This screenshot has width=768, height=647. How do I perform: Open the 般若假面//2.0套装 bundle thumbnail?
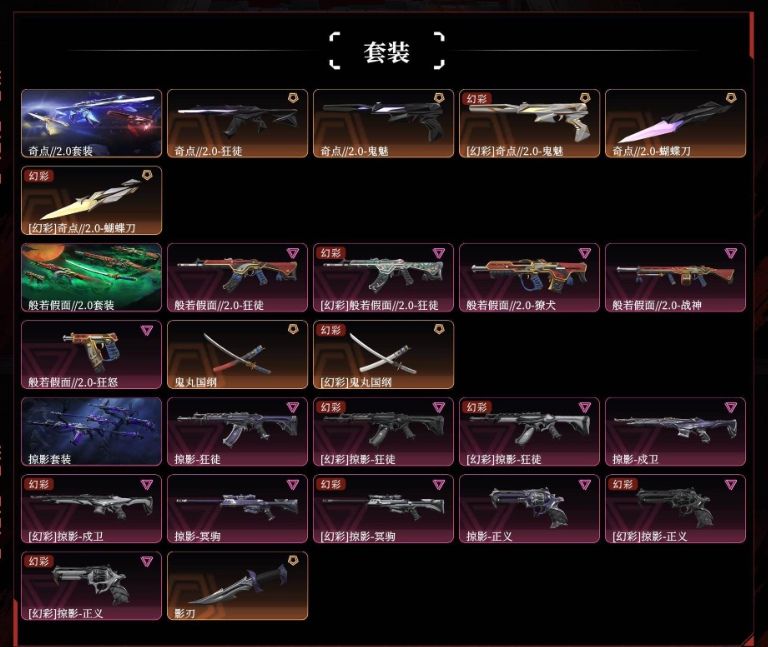91,278
